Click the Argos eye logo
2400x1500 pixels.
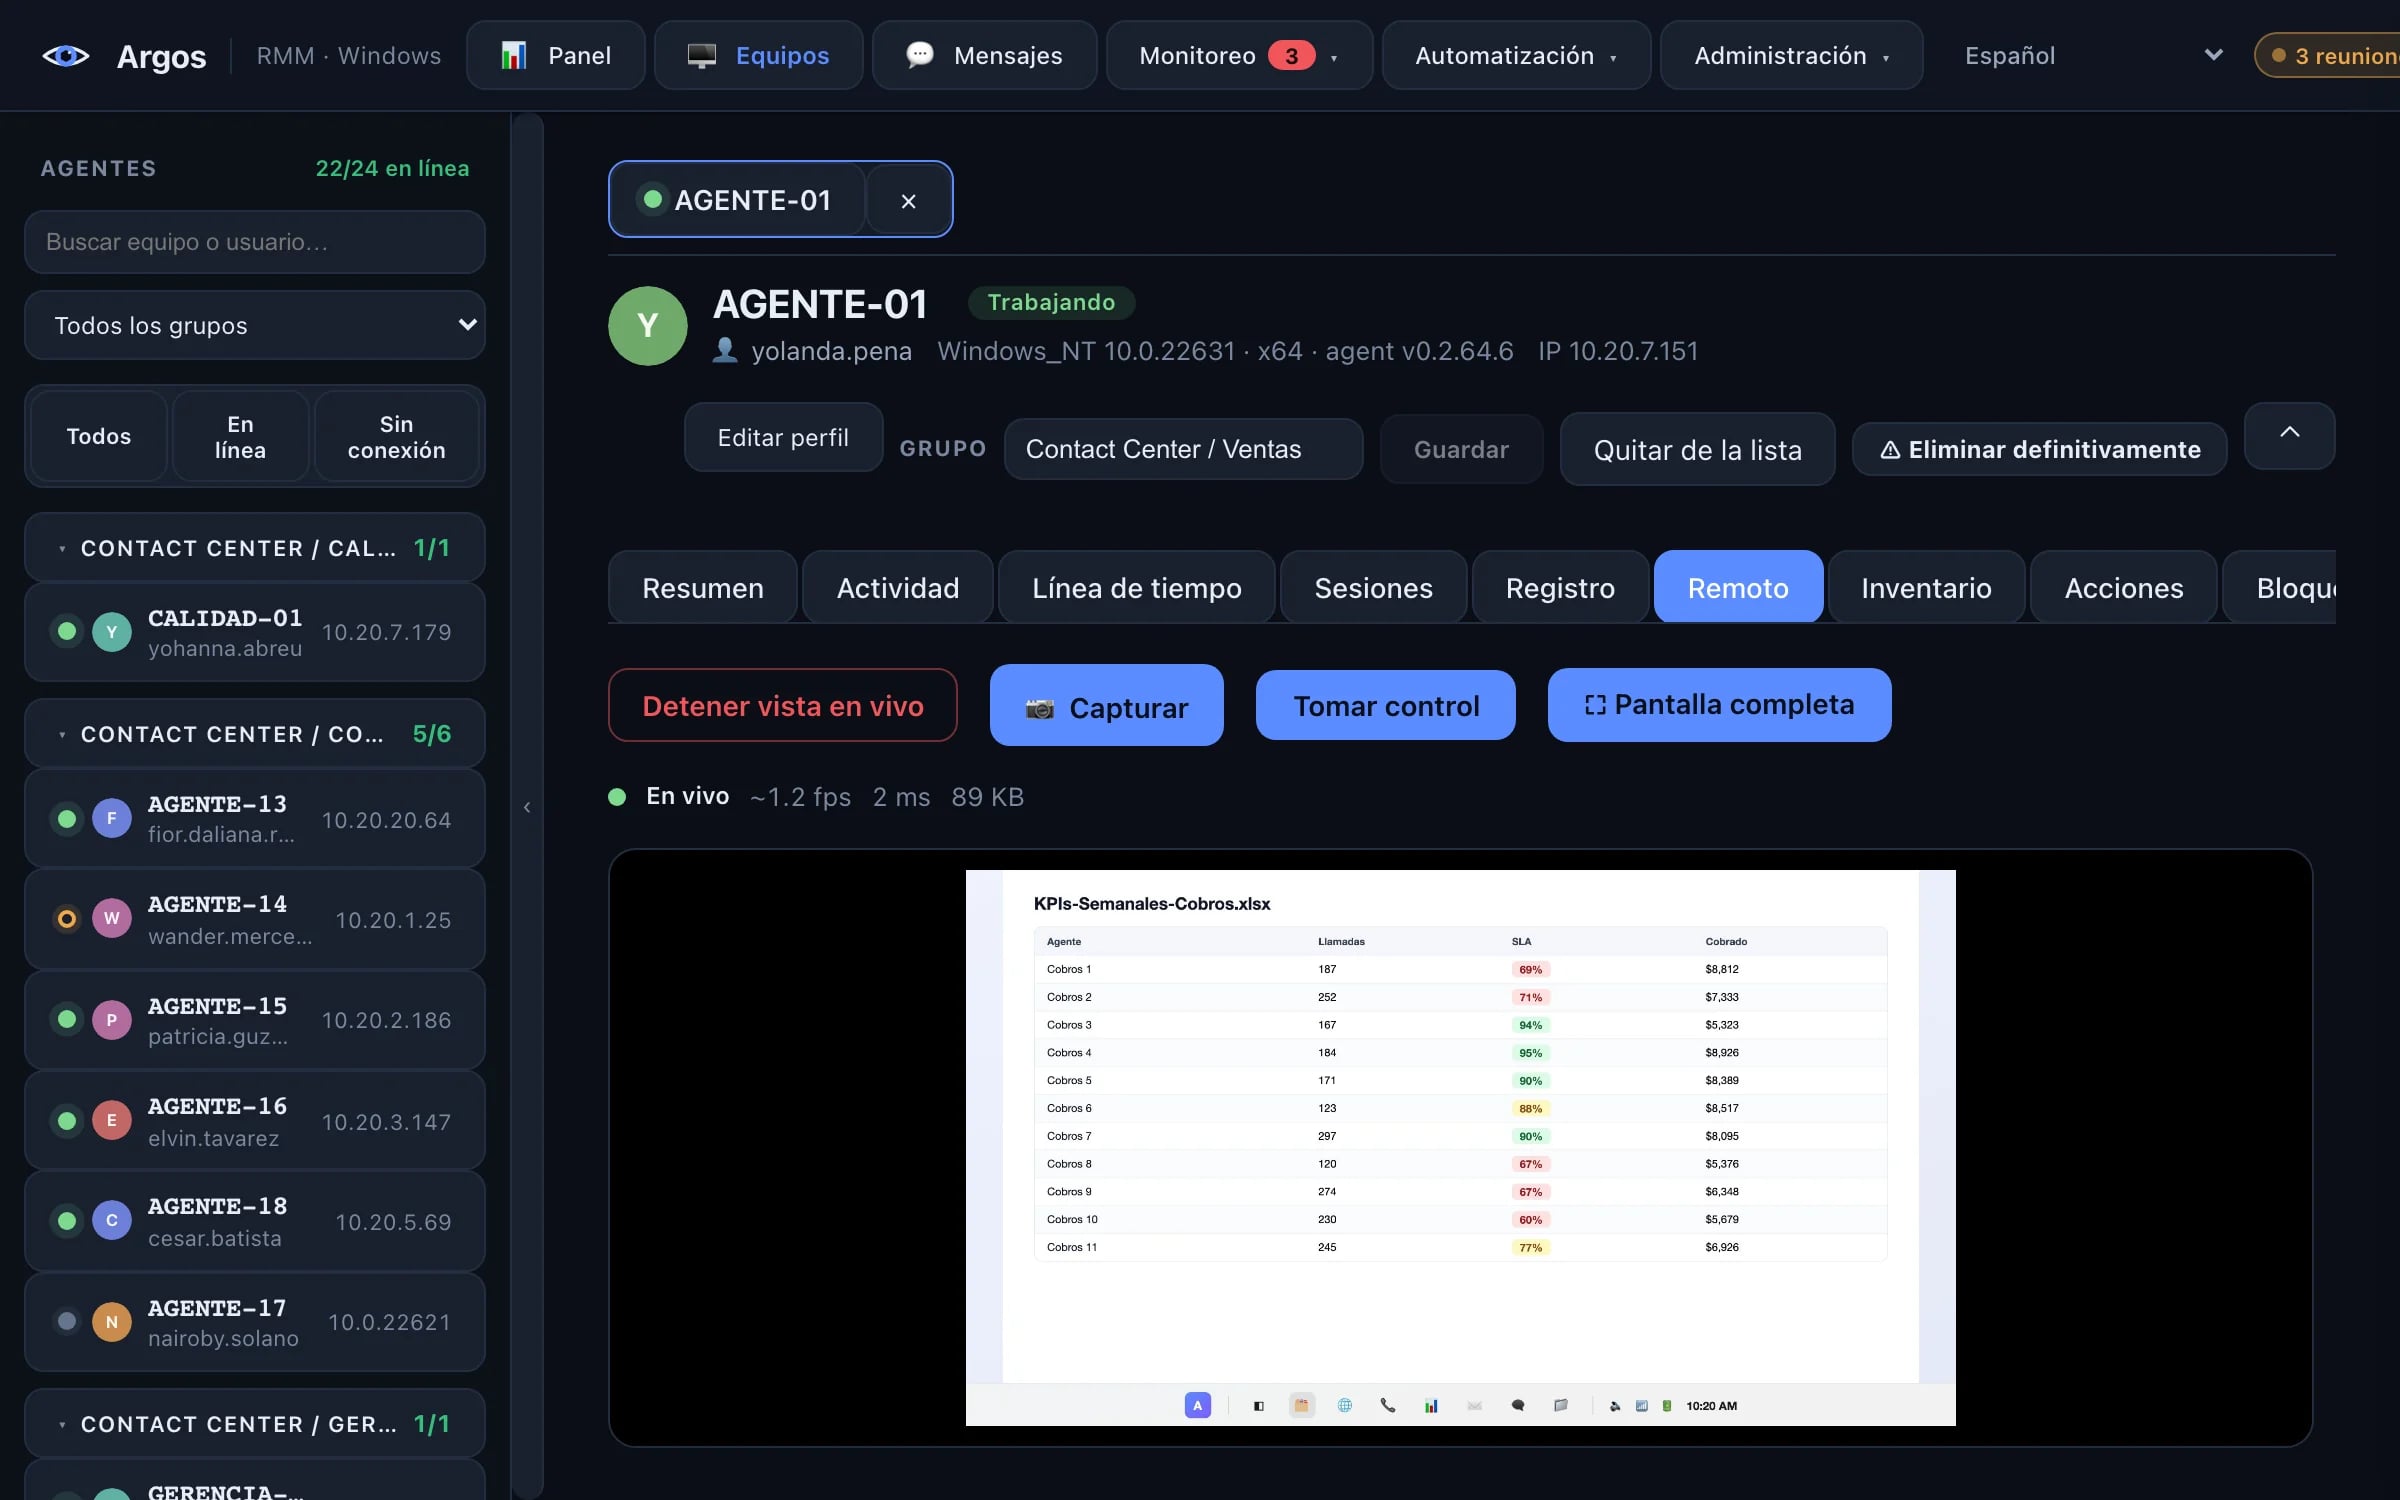click(66, 56)
